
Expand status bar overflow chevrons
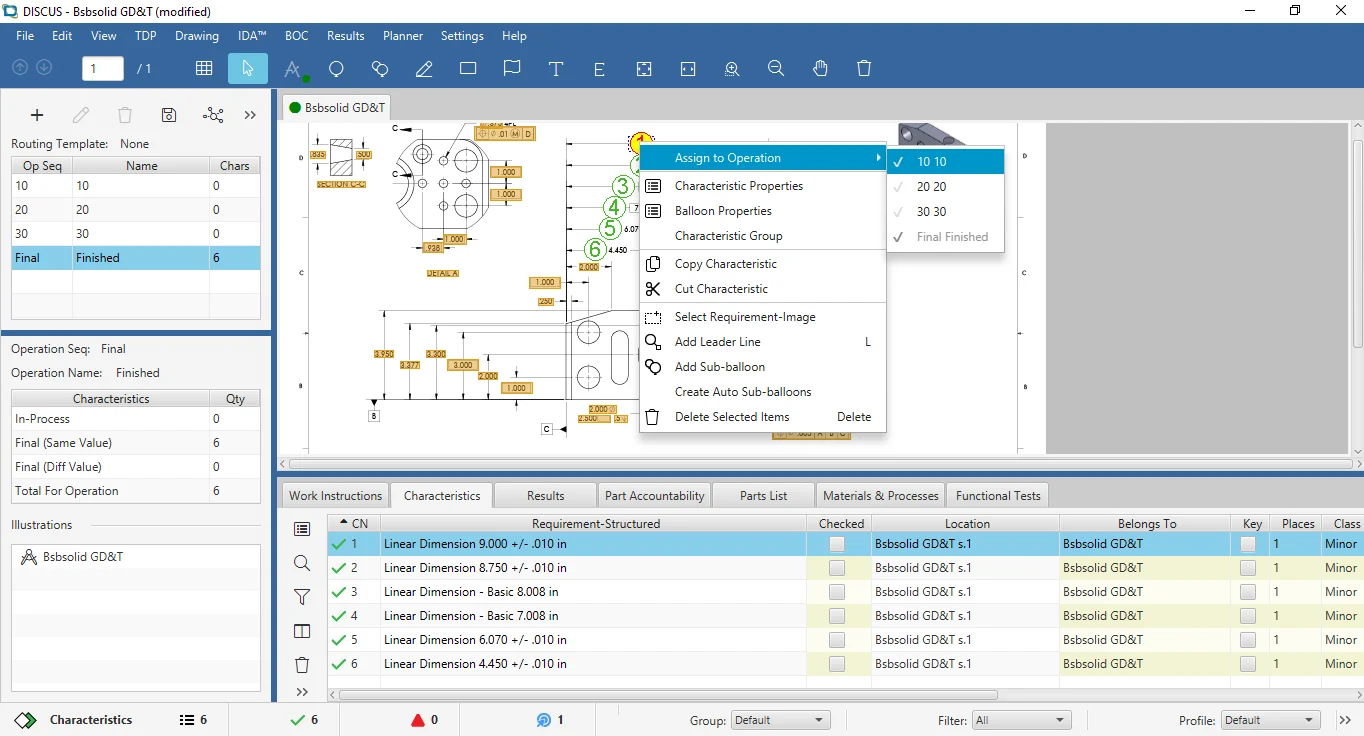click(1345, 720)
